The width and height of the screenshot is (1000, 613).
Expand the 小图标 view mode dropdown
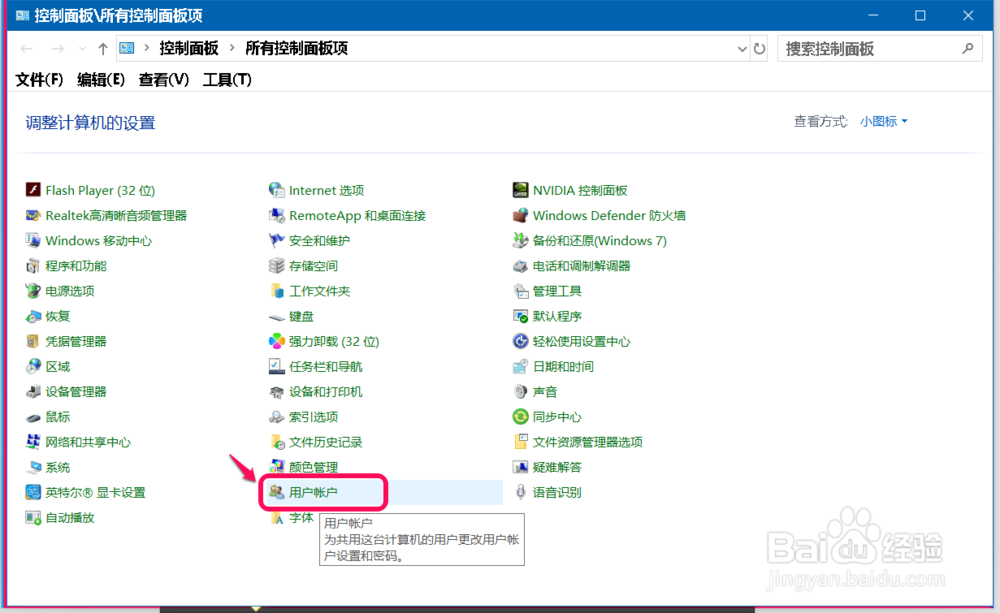tap(883, 121)
